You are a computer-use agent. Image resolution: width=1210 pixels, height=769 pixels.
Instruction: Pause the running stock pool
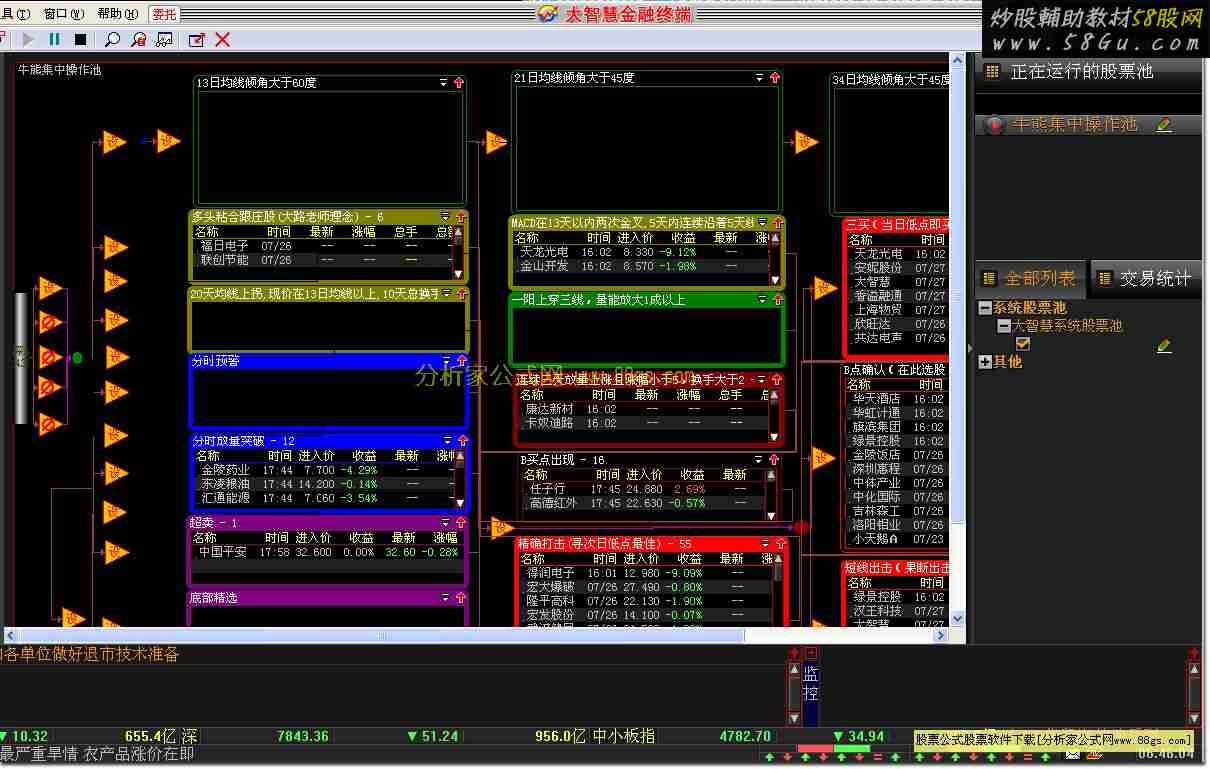tap(54, 39)
